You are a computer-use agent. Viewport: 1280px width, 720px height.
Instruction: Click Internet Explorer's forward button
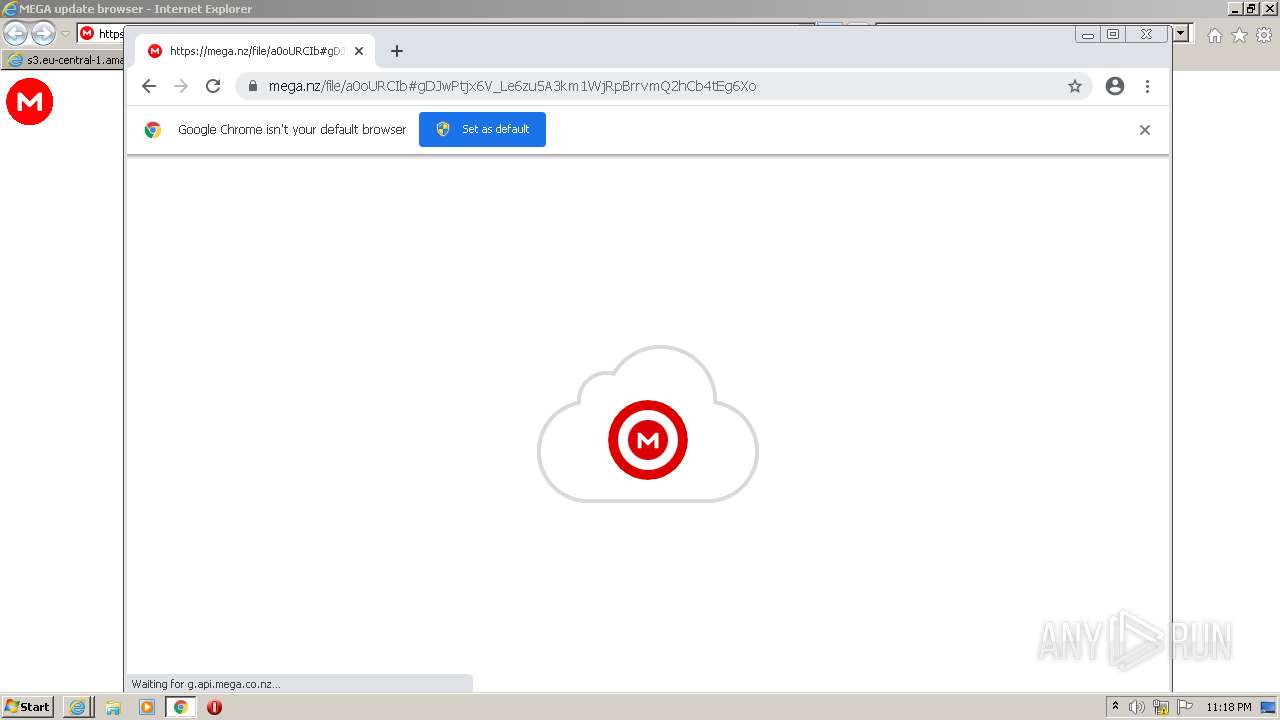coord(43,33)
